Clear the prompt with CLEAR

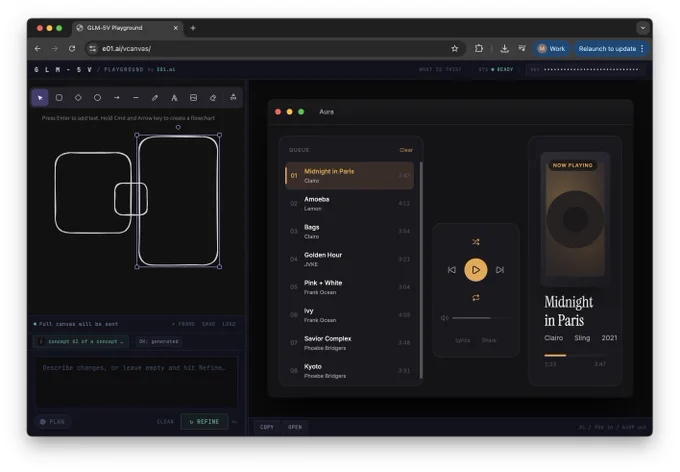point(165,422)
